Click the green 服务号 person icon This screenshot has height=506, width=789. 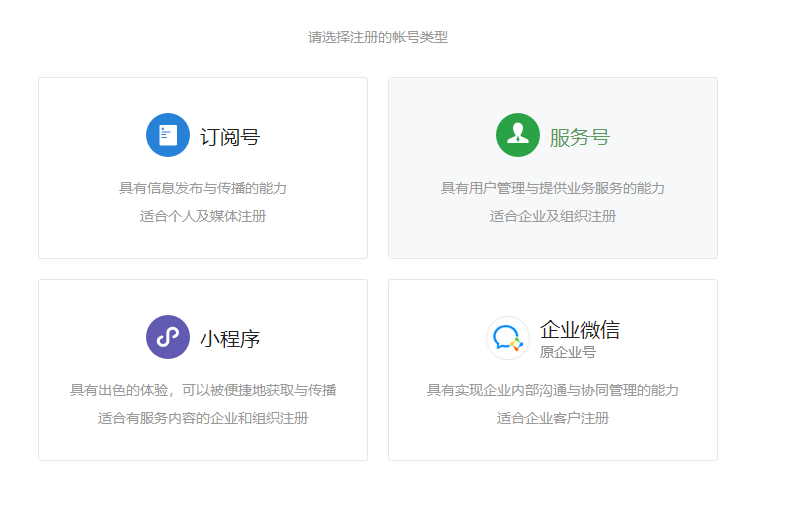coord(518,135)
